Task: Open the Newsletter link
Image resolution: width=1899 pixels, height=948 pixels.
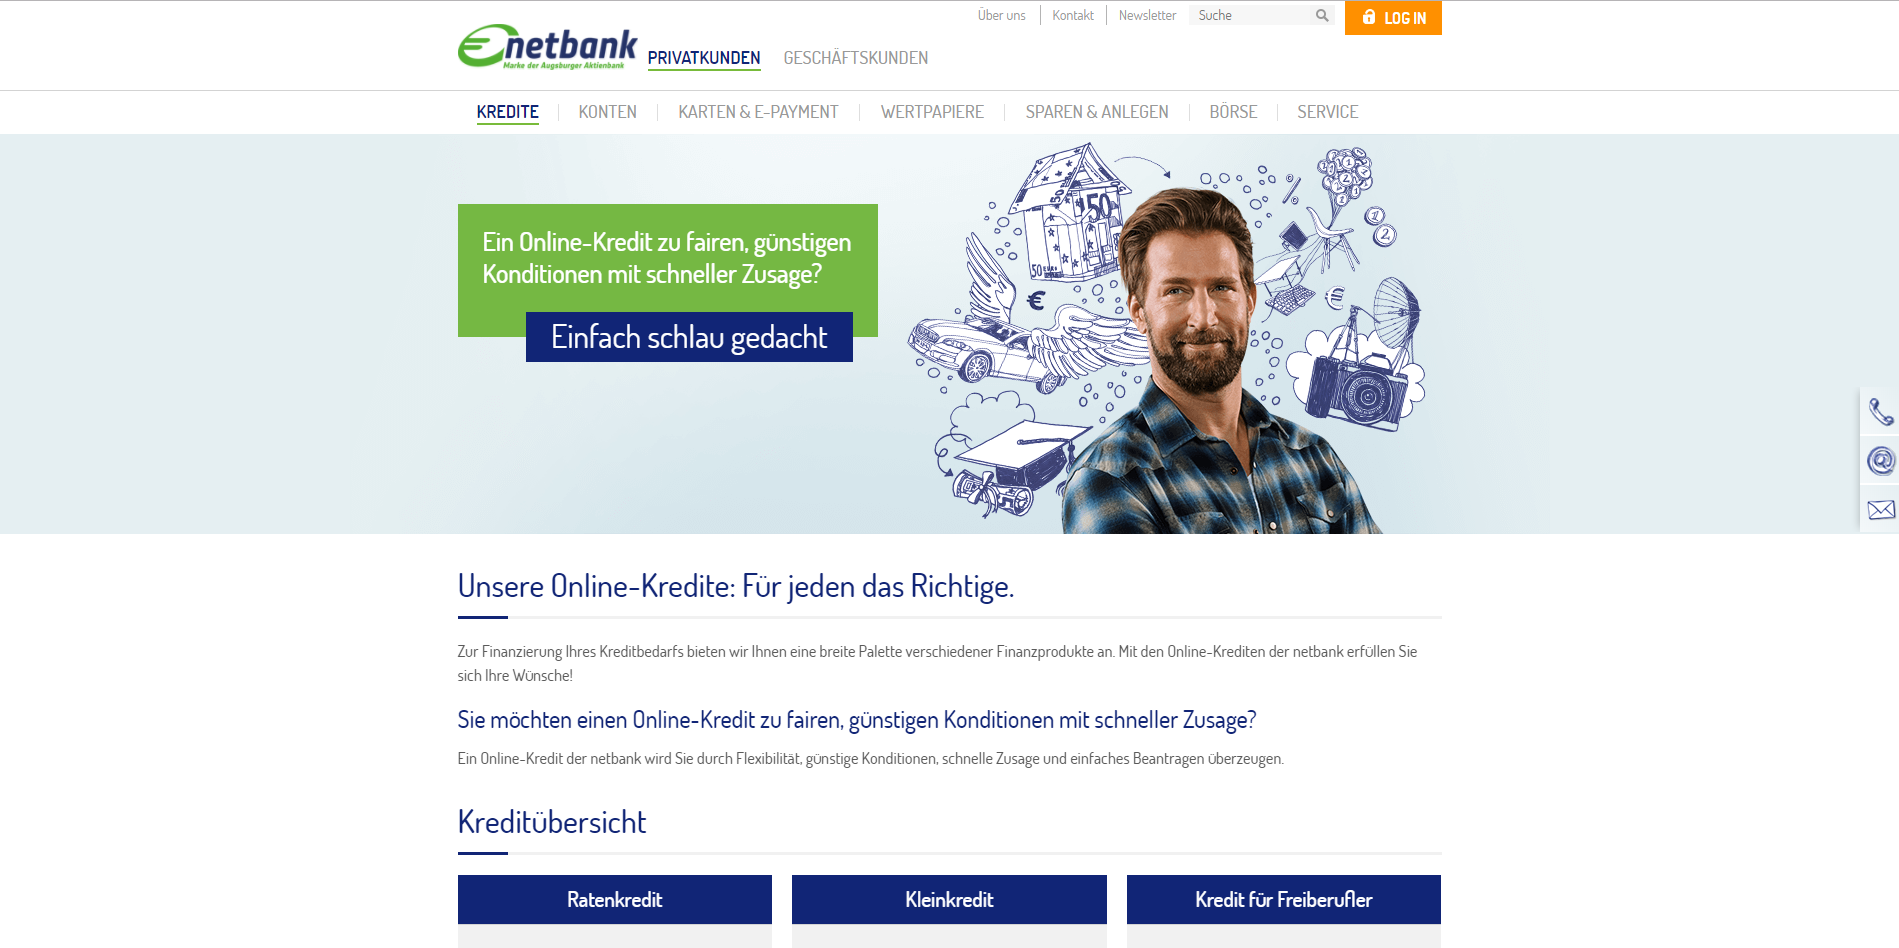Action: coord(1147,15)
